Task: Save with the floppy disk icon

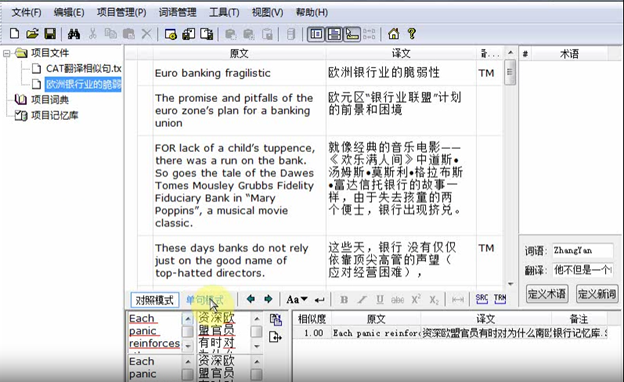Action: pyautogui.click(x=50, y=34)
